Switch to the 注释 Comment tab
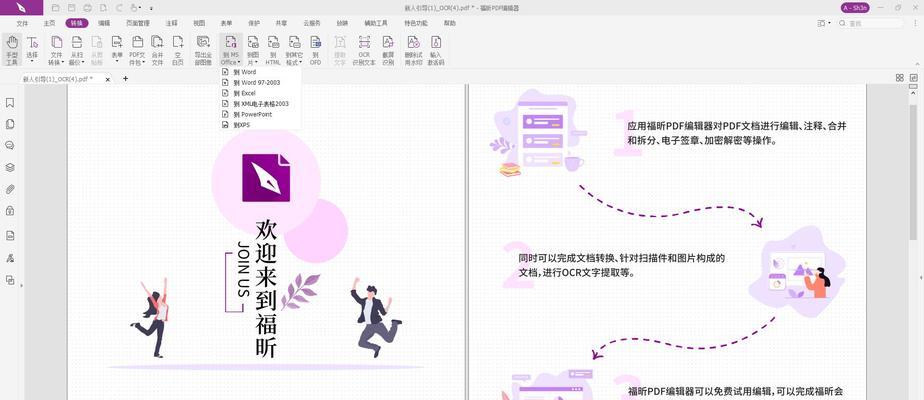 pyautogui.click(x=171, y=23)
